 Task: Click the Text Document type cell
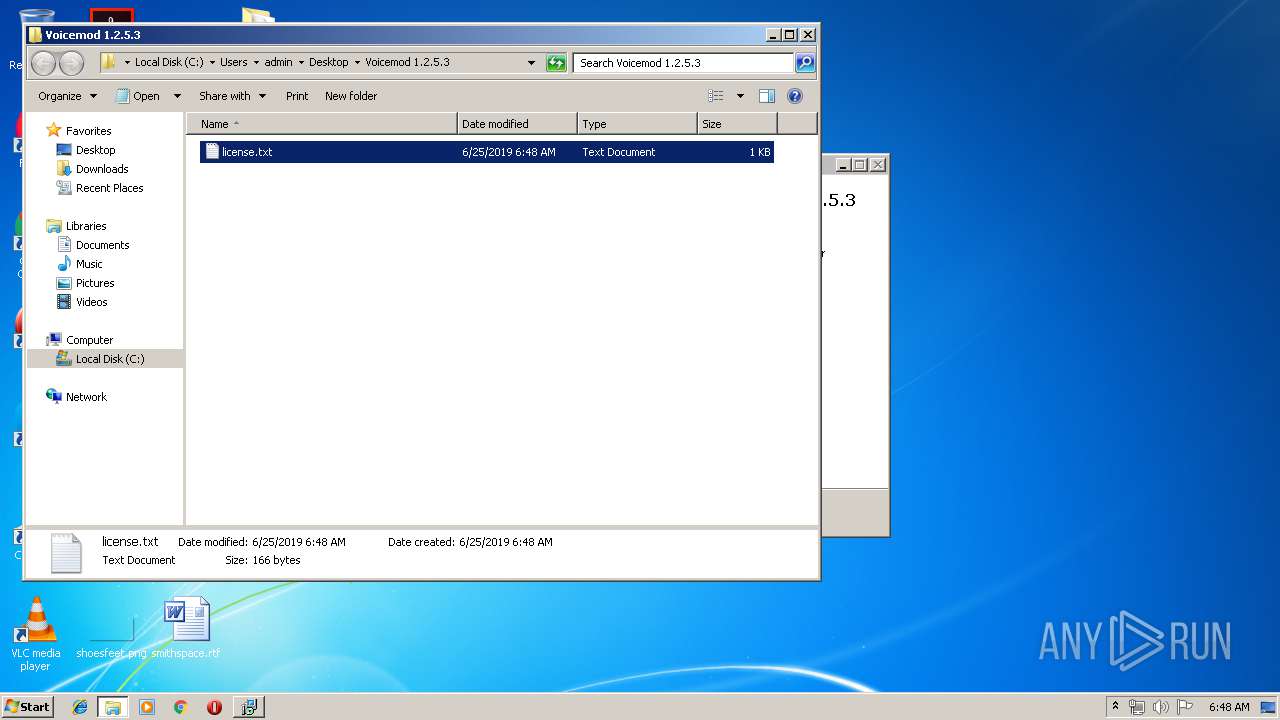(619, 152)
